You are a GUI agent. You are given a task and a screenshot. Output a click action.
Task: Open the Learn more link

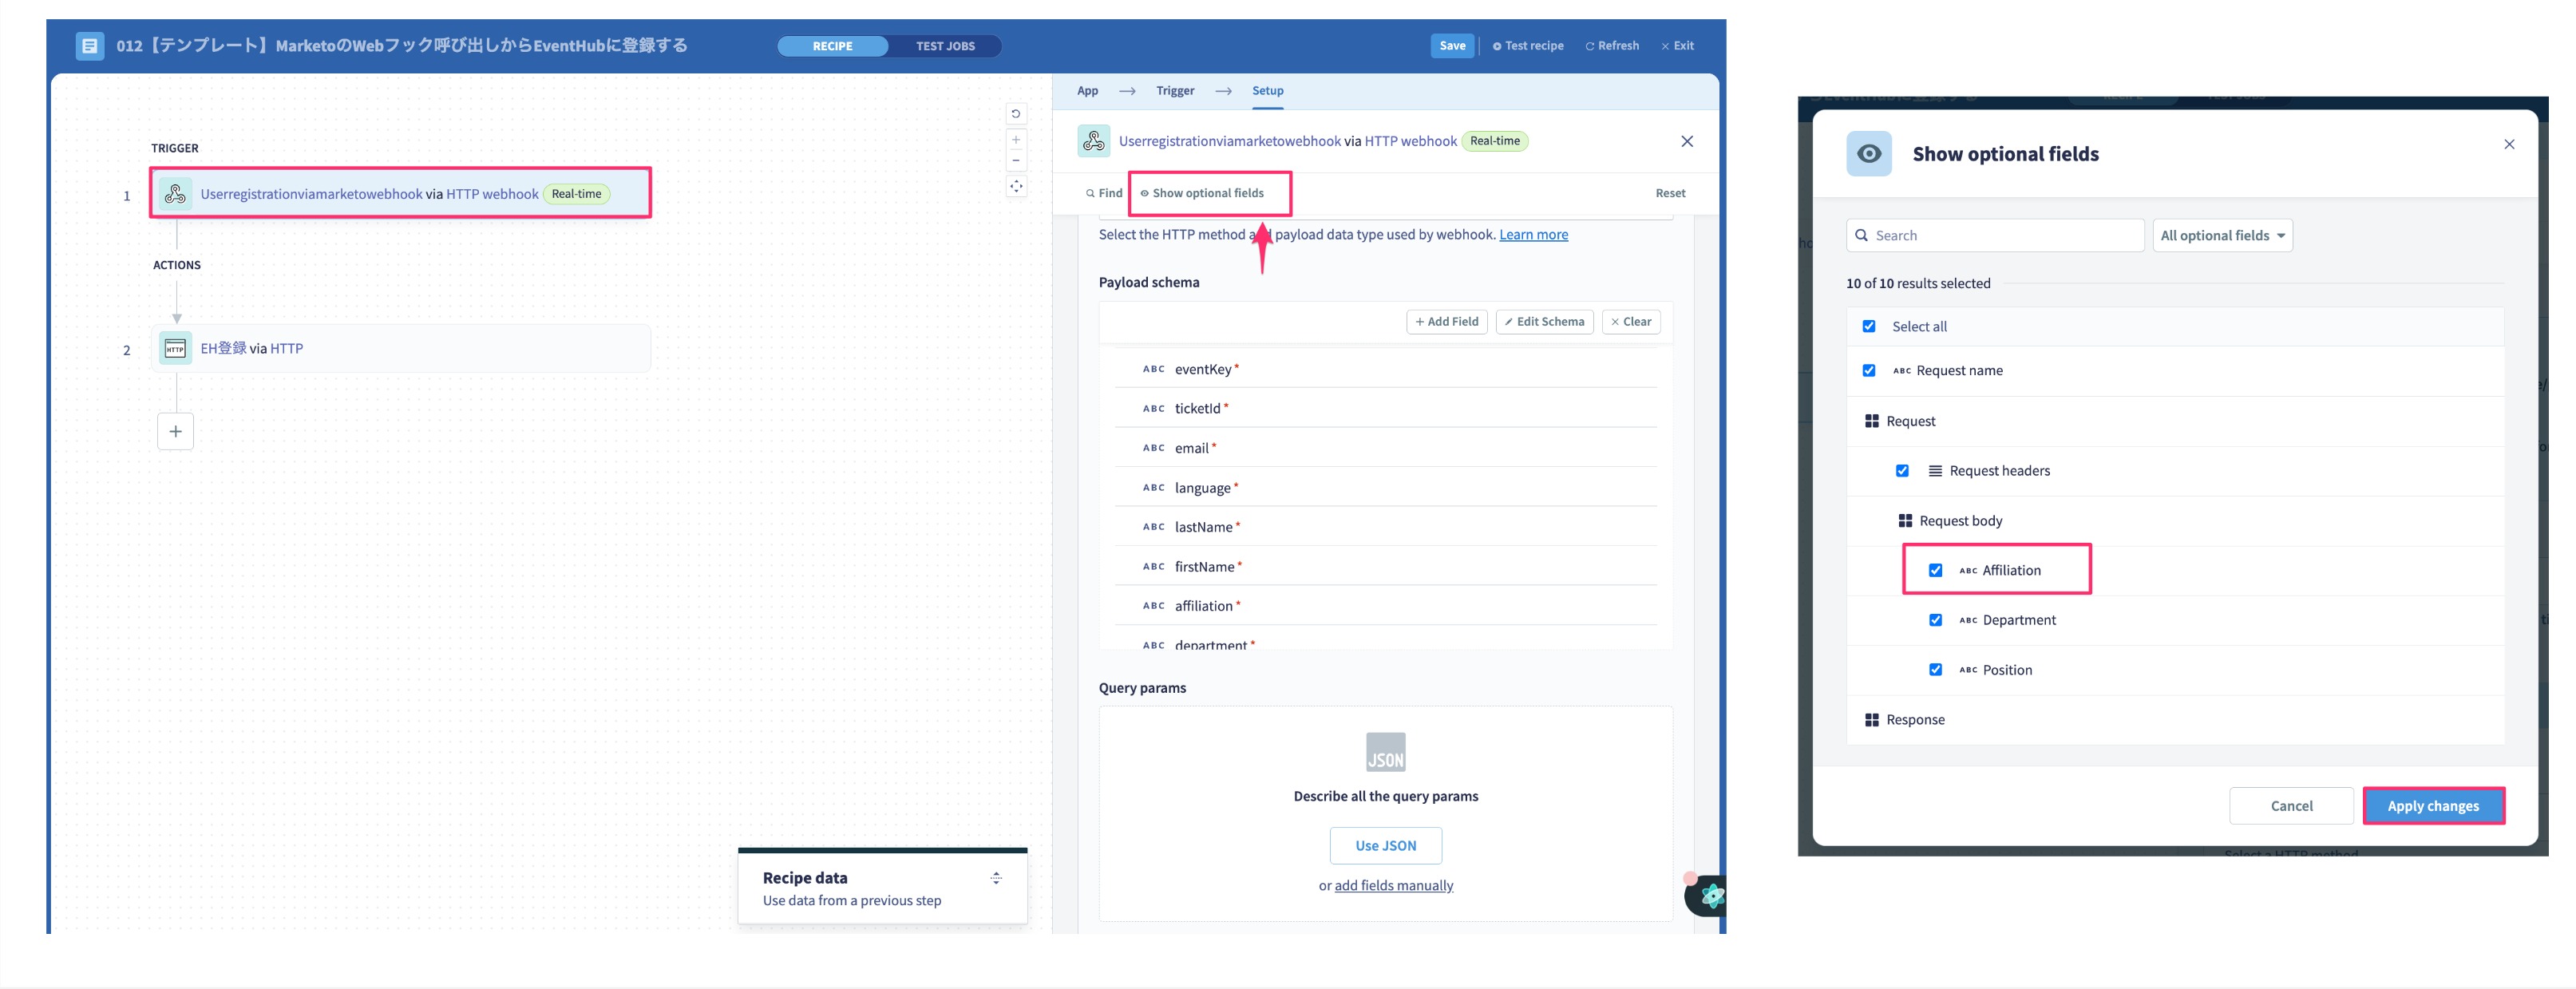coord(1533,235)
